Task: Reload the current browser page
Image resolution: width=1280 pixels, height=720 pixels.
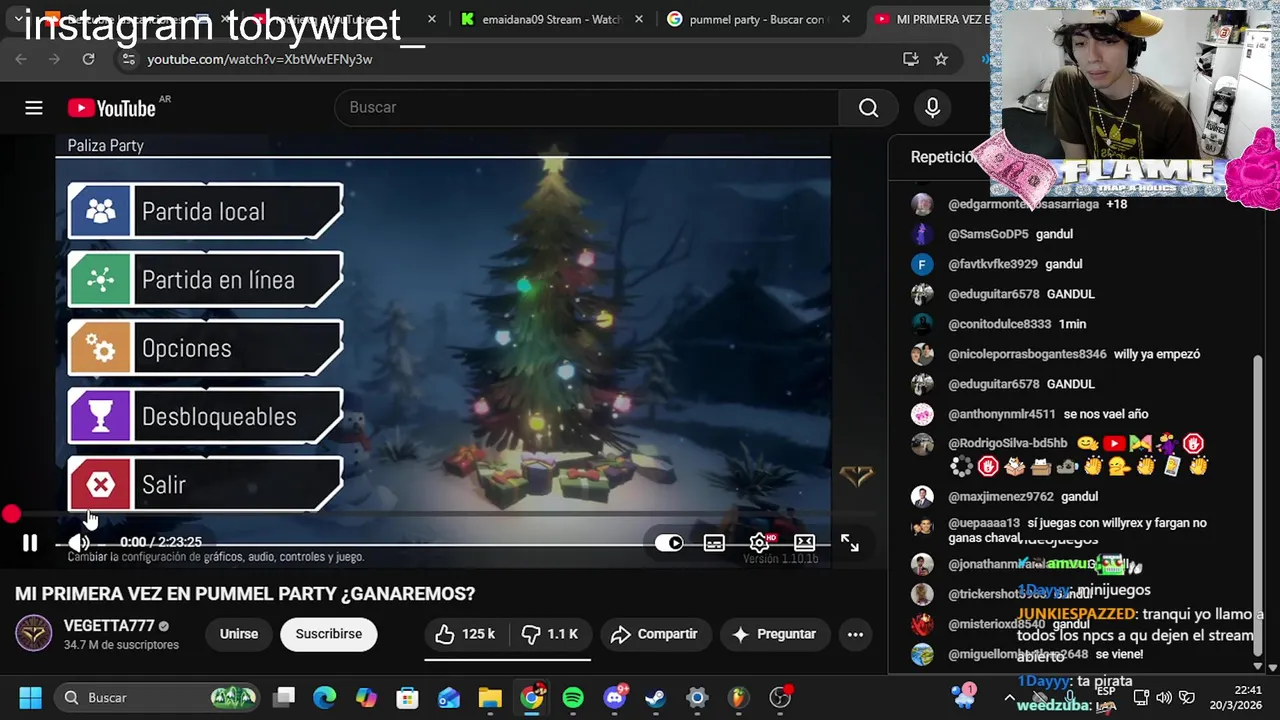Action: pyautogui.click(x=88, y=59)
